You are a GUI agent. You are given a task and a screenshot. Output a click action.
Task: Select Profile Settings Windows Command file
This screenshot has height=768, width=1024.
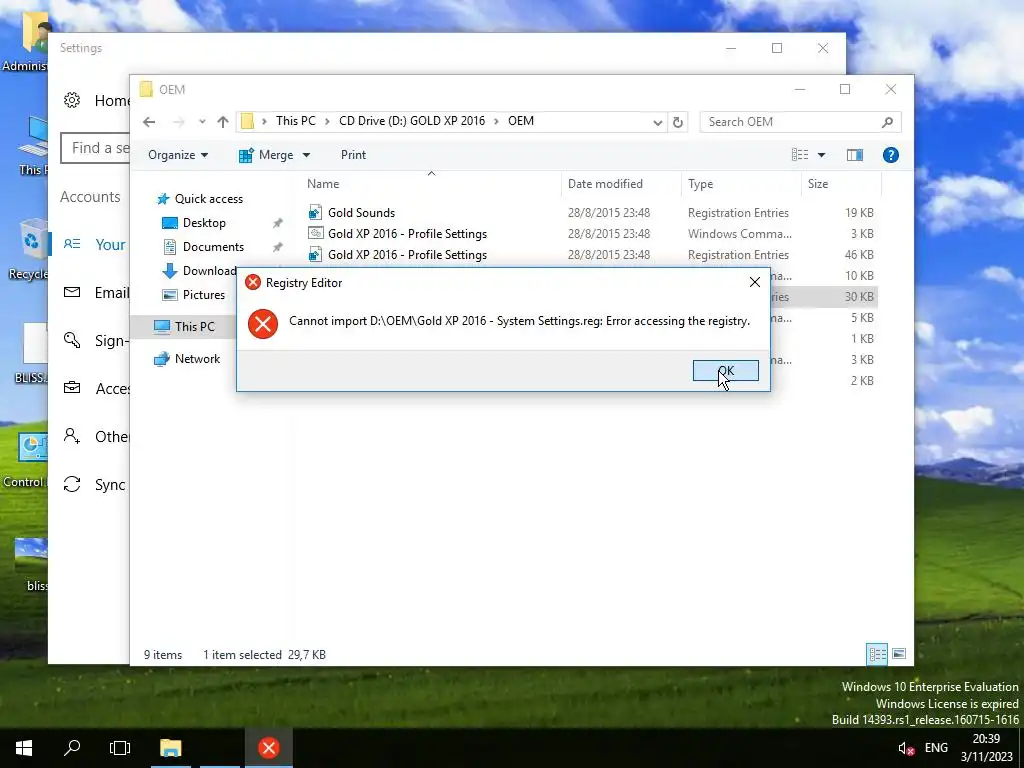(x=408, y=234)
